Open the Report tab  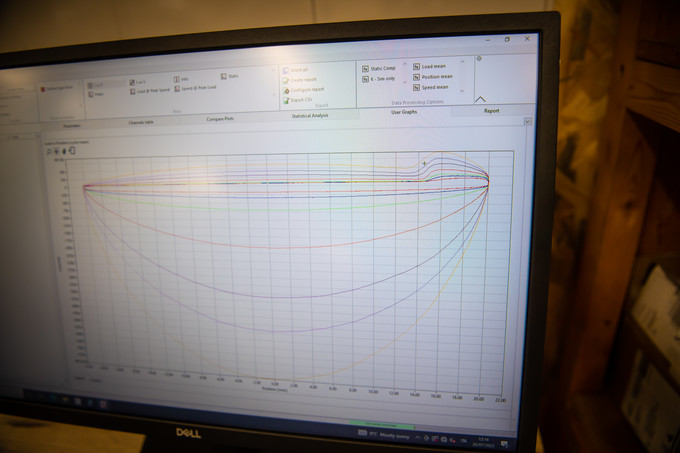[492, 111]
